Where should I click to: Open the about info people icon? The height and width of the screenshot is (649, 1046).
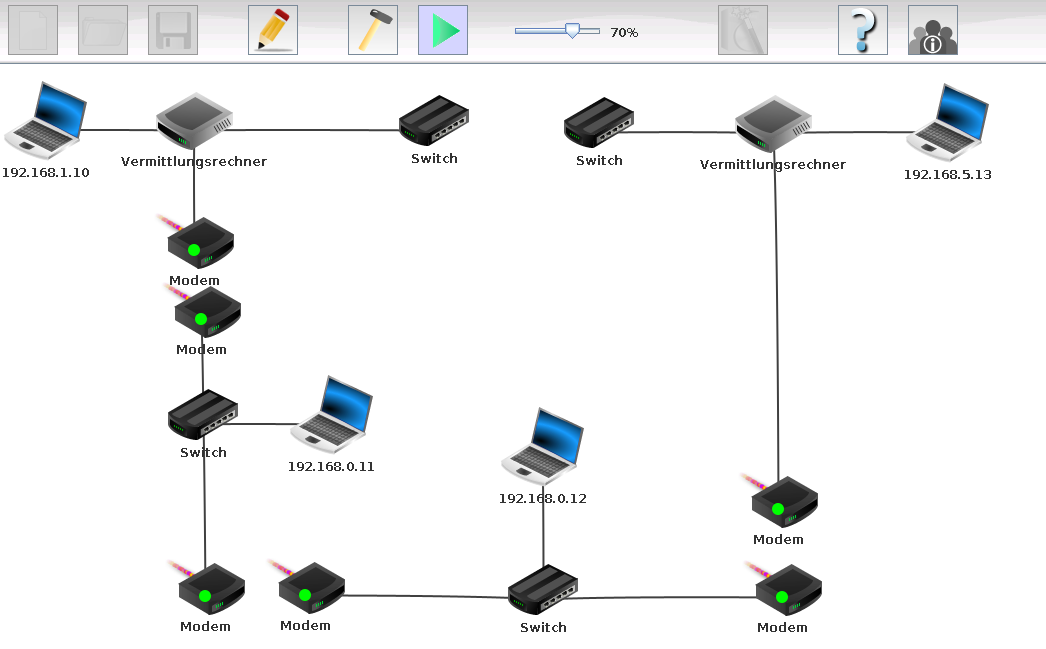[x=933, y=30]
